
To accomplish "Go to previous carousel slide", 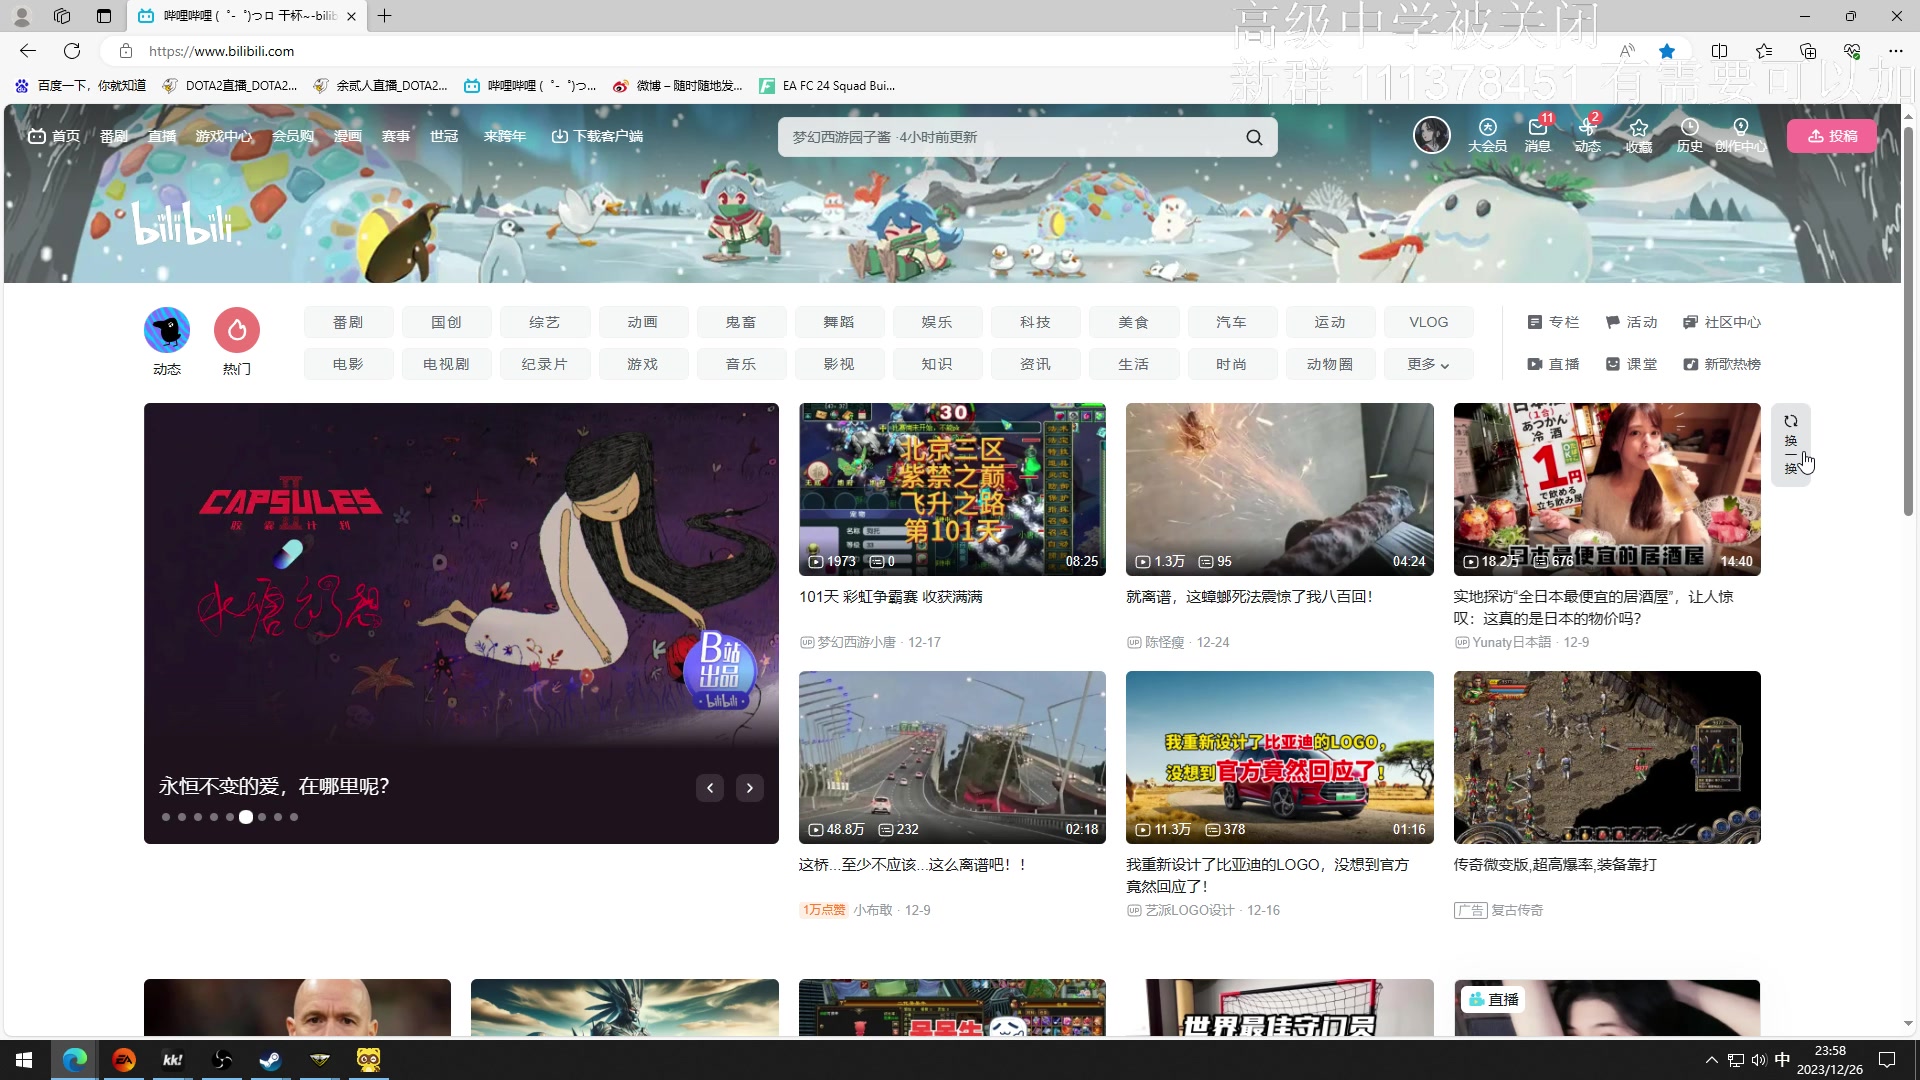I will pos(710,788).
